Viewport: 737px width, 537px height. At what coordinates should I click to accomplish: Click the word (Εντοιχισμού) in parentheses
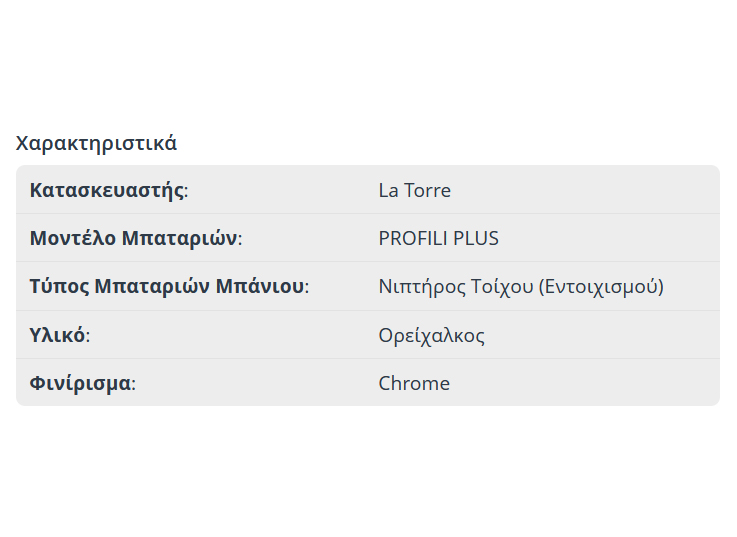(601, 287)
